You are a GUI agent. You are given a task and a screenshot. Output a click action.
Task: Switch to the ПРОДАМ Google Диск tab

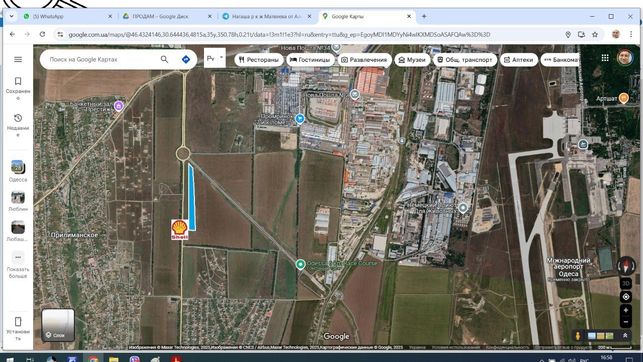pos(166,16)
